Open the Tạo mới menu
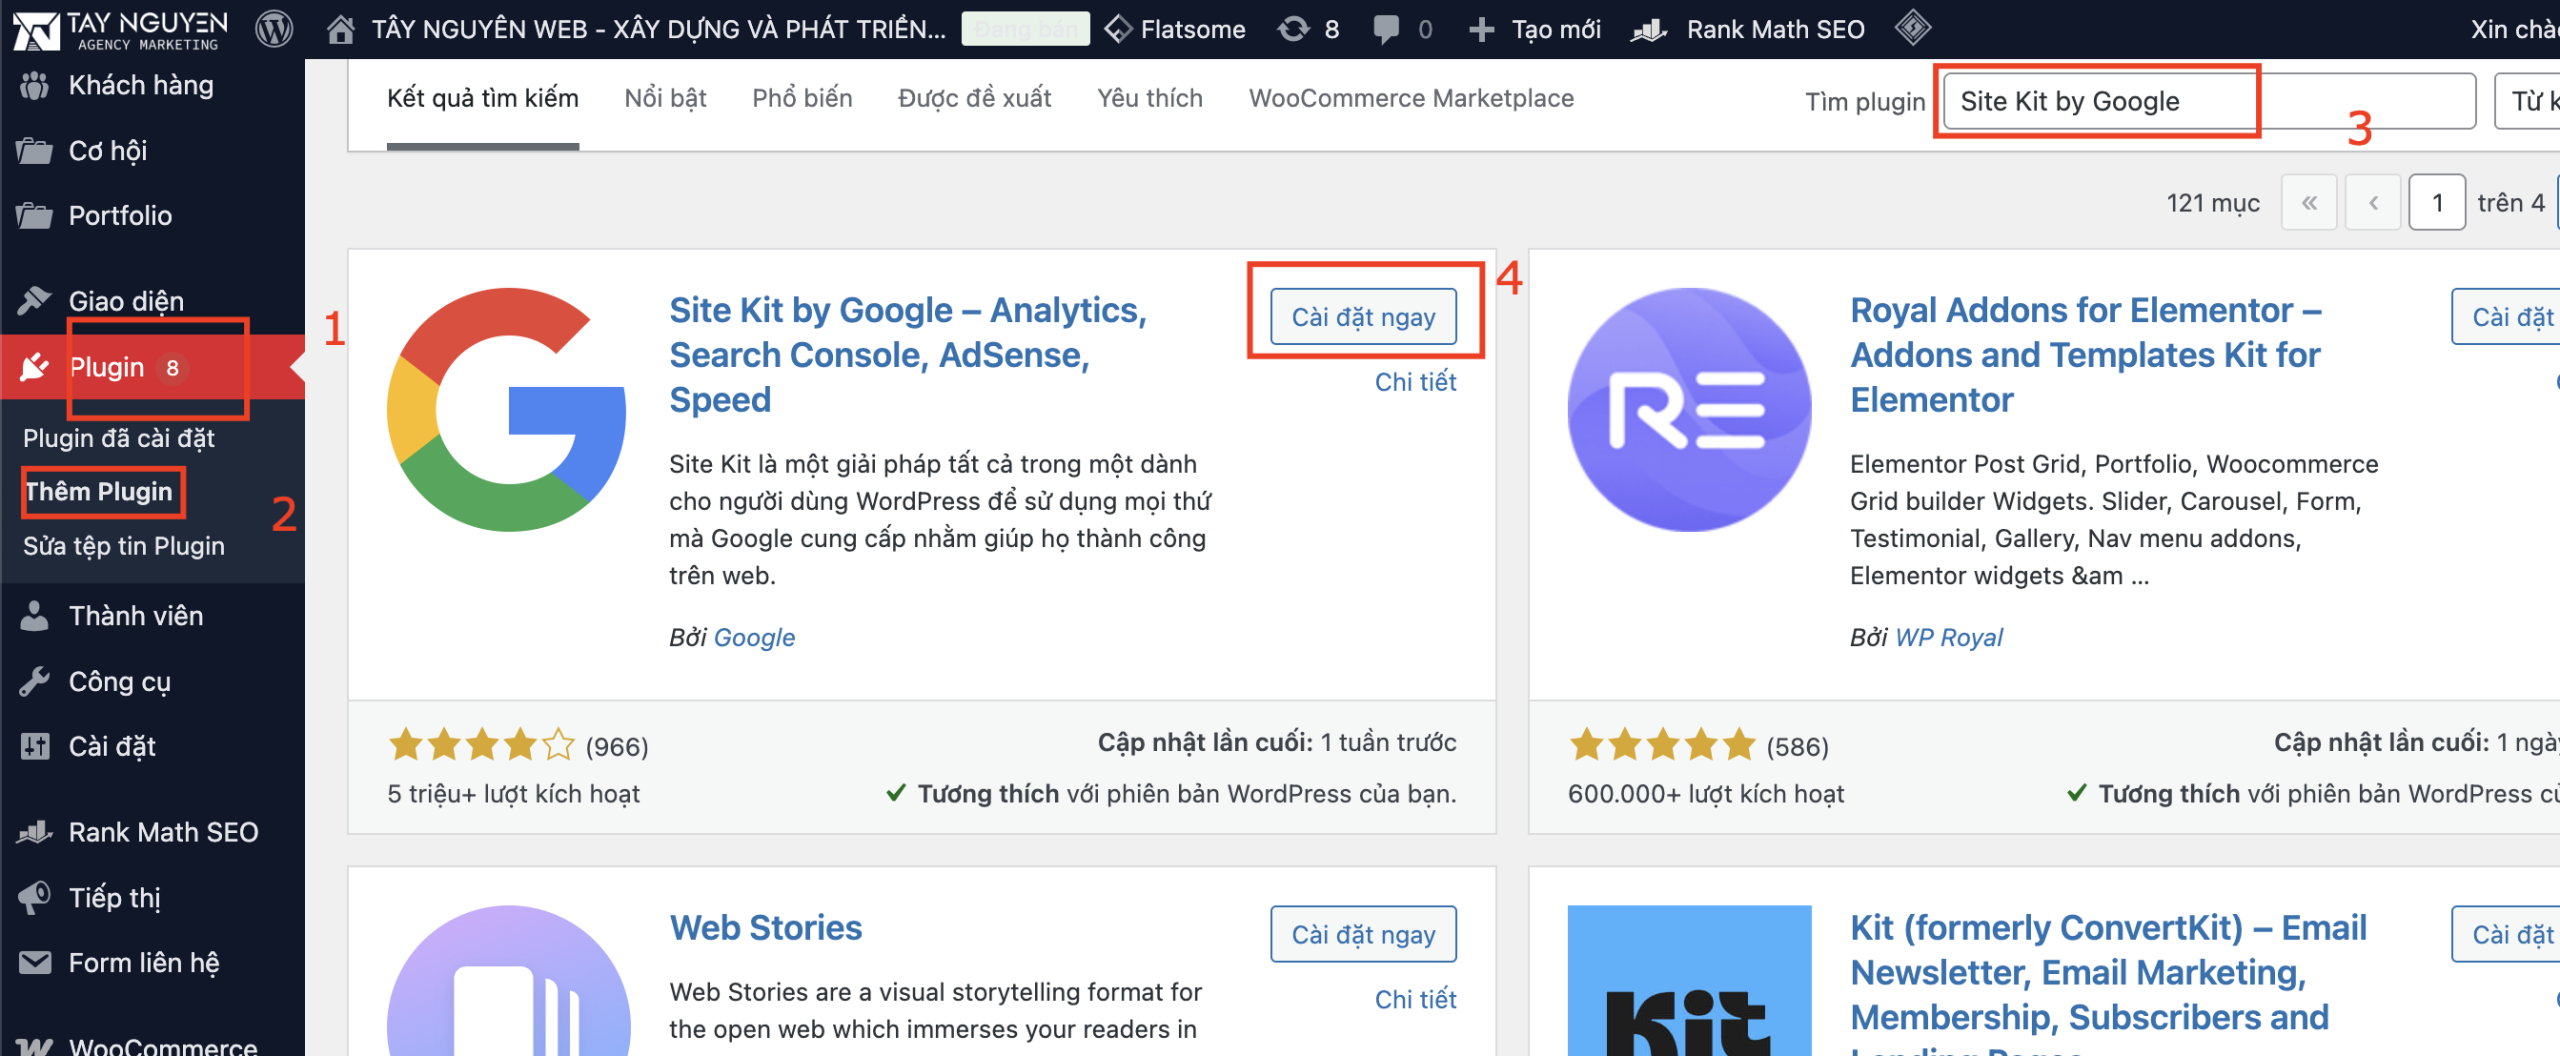The width and height of the screenshot is (2560, 1056). click(x=1536, y=29)
